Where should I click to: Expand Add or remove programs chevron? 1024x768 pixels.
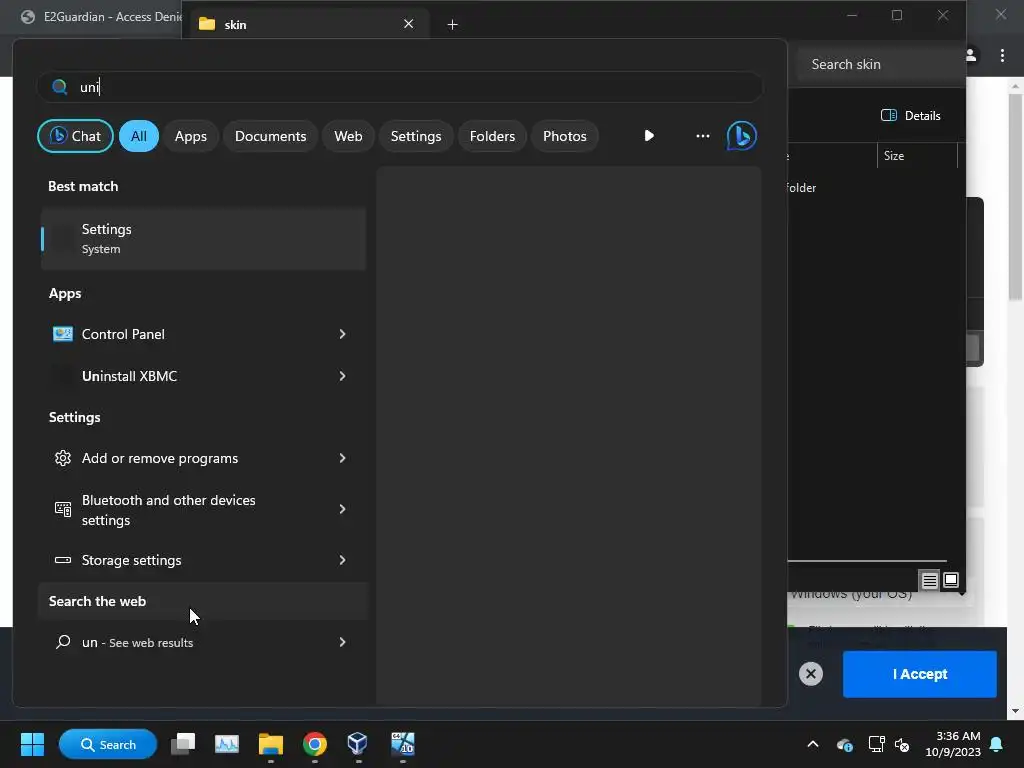click(342, 458)
